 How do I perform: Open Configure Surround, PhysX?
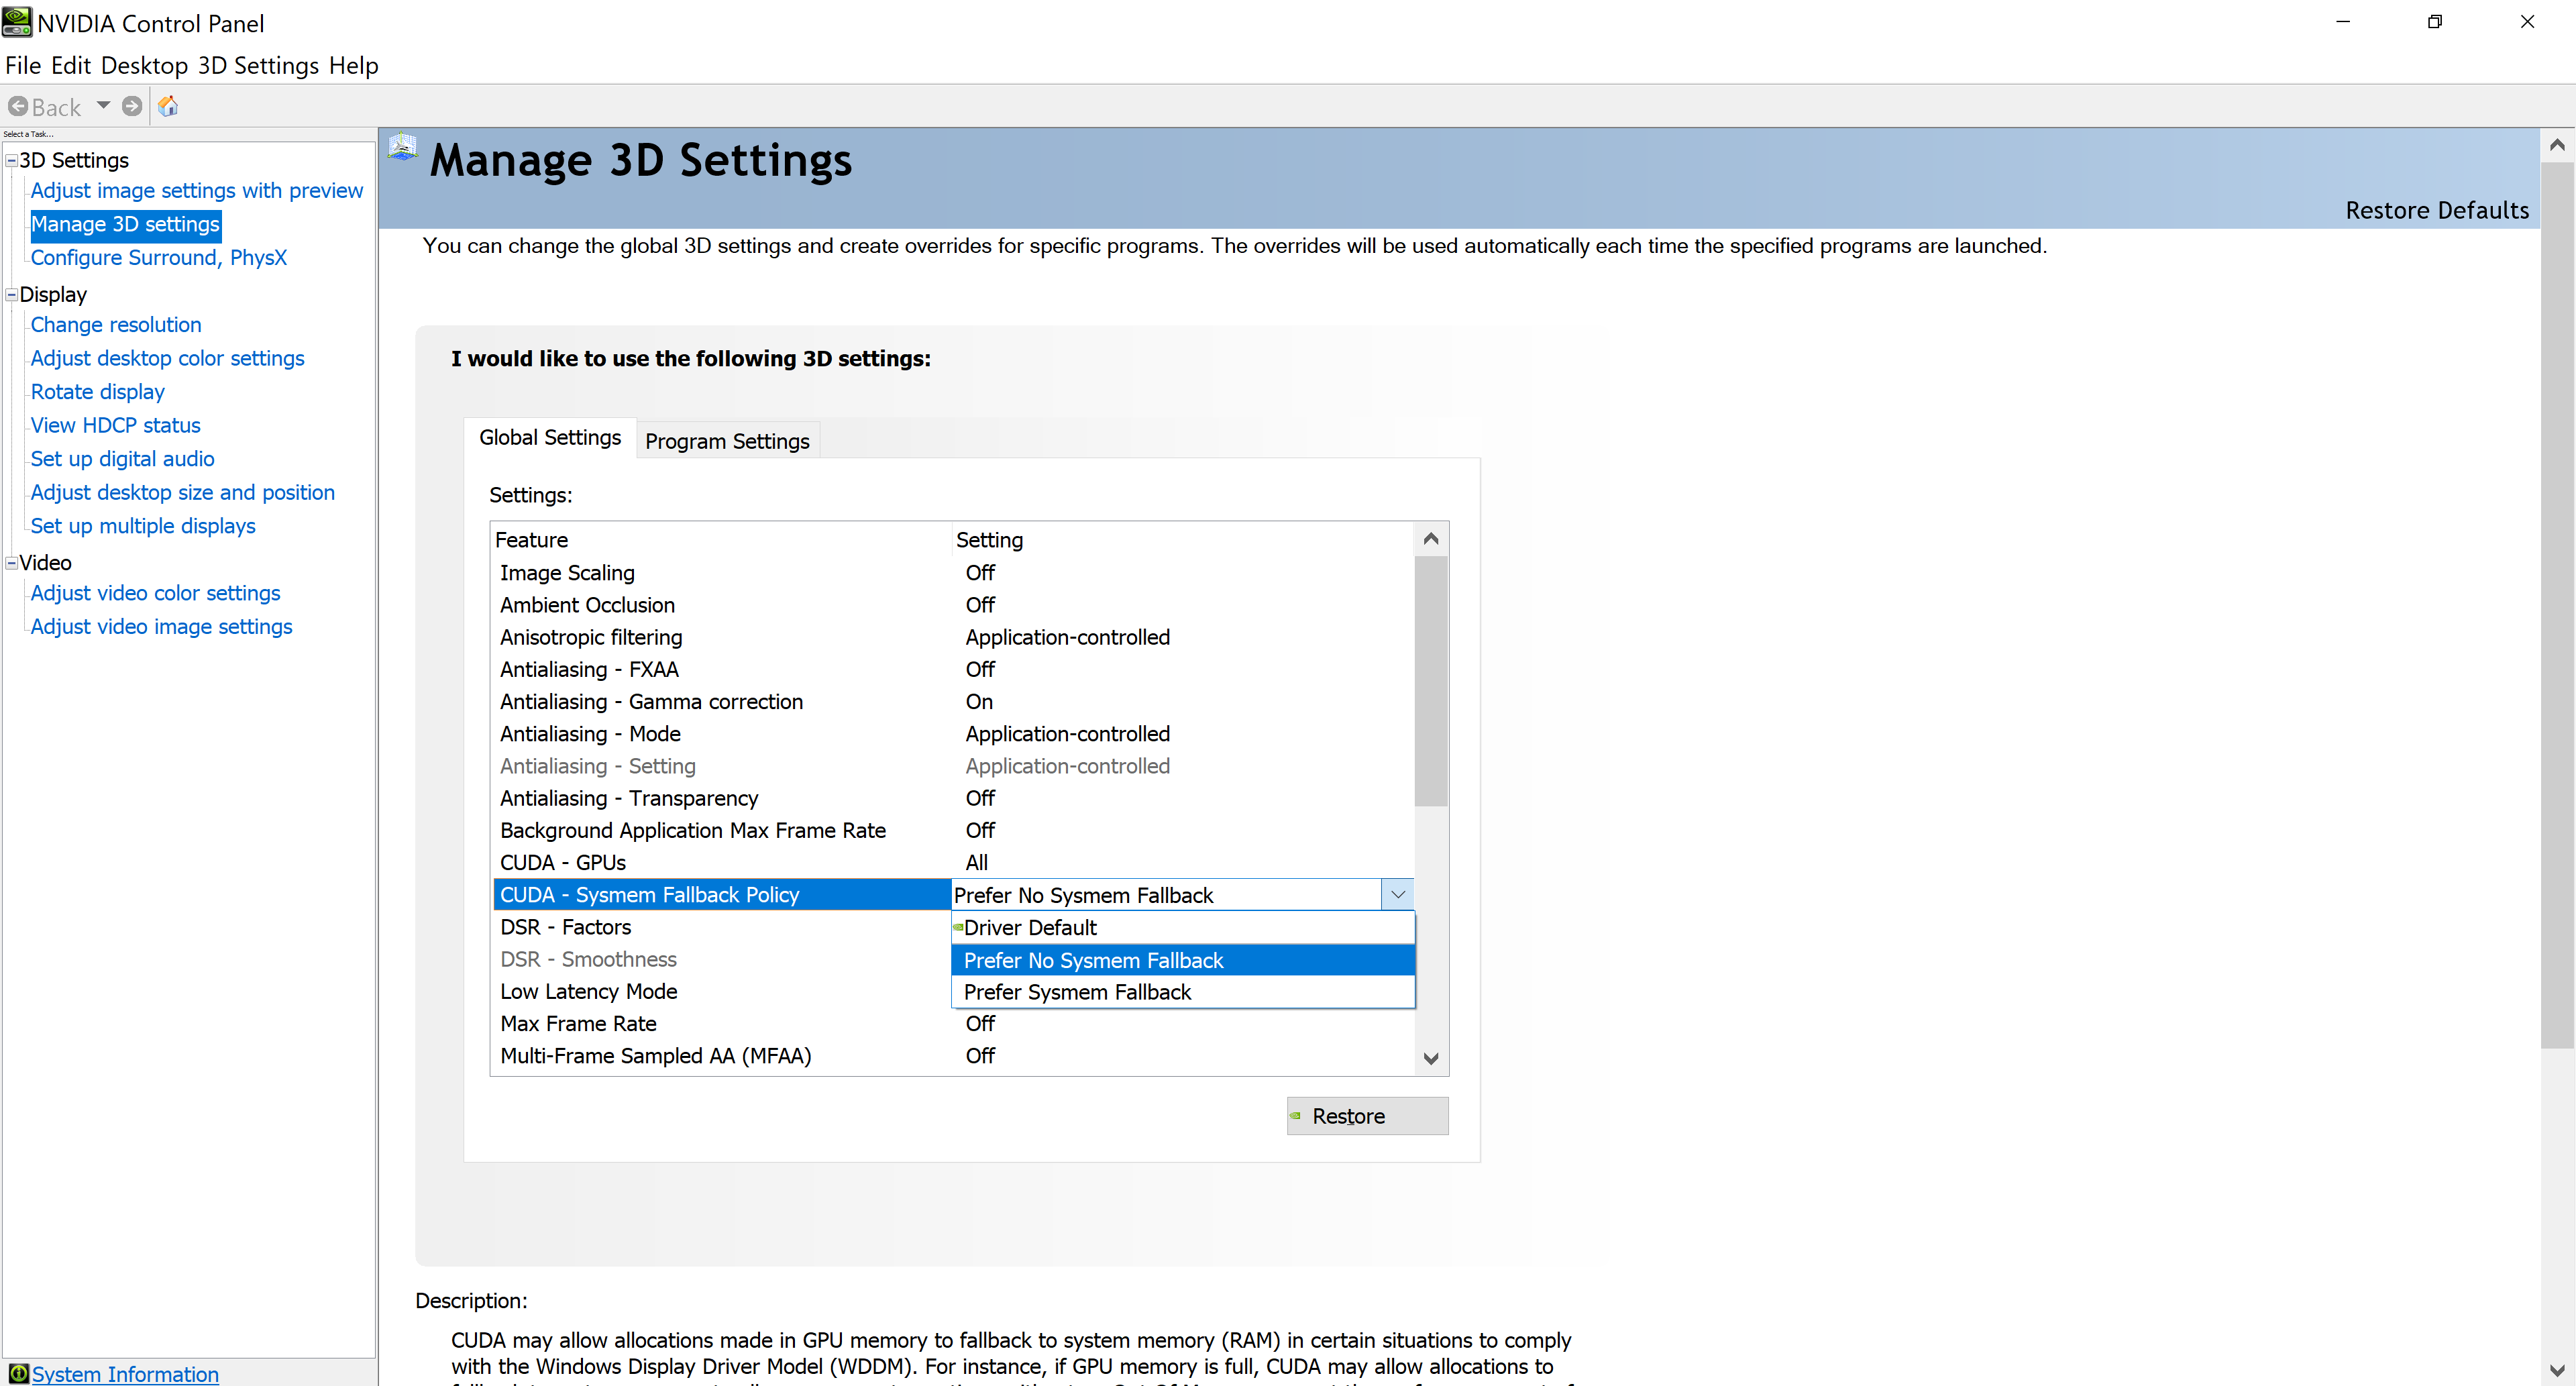[x=158, y=257]
